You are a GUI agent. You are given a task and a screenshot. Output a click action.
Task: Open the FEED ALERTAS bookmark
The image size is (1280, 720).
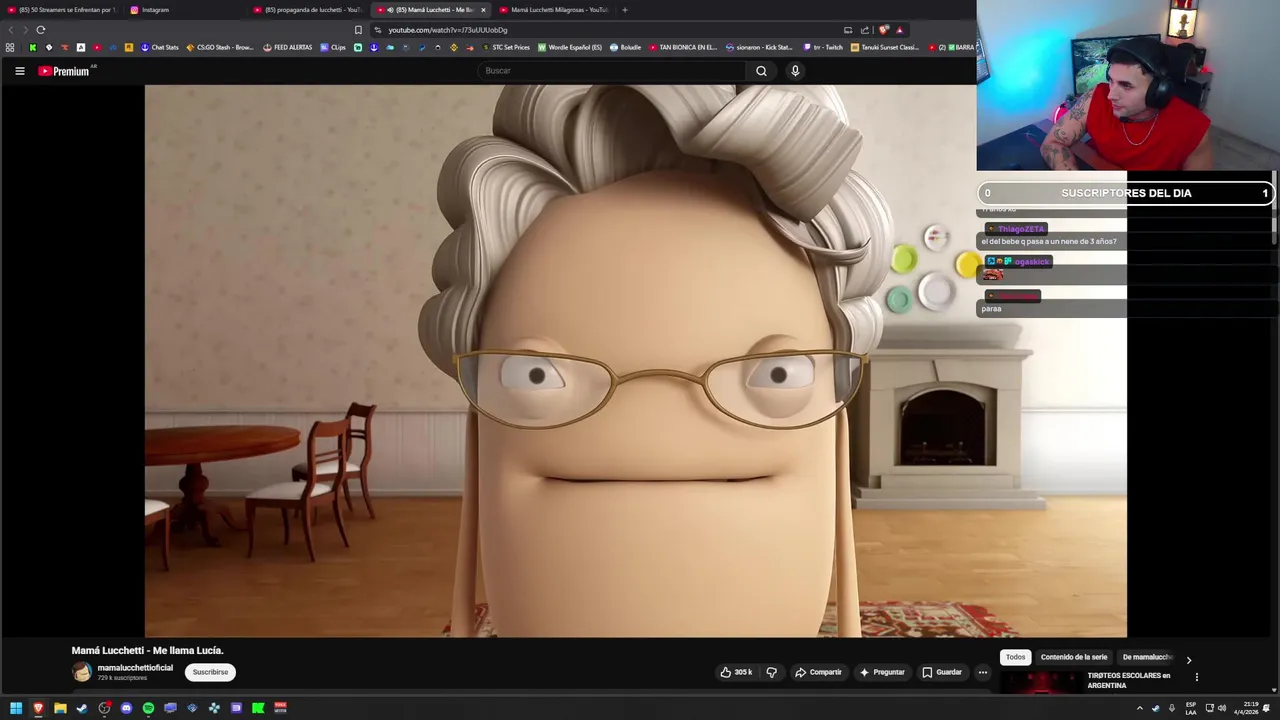(x=288, y=47)
